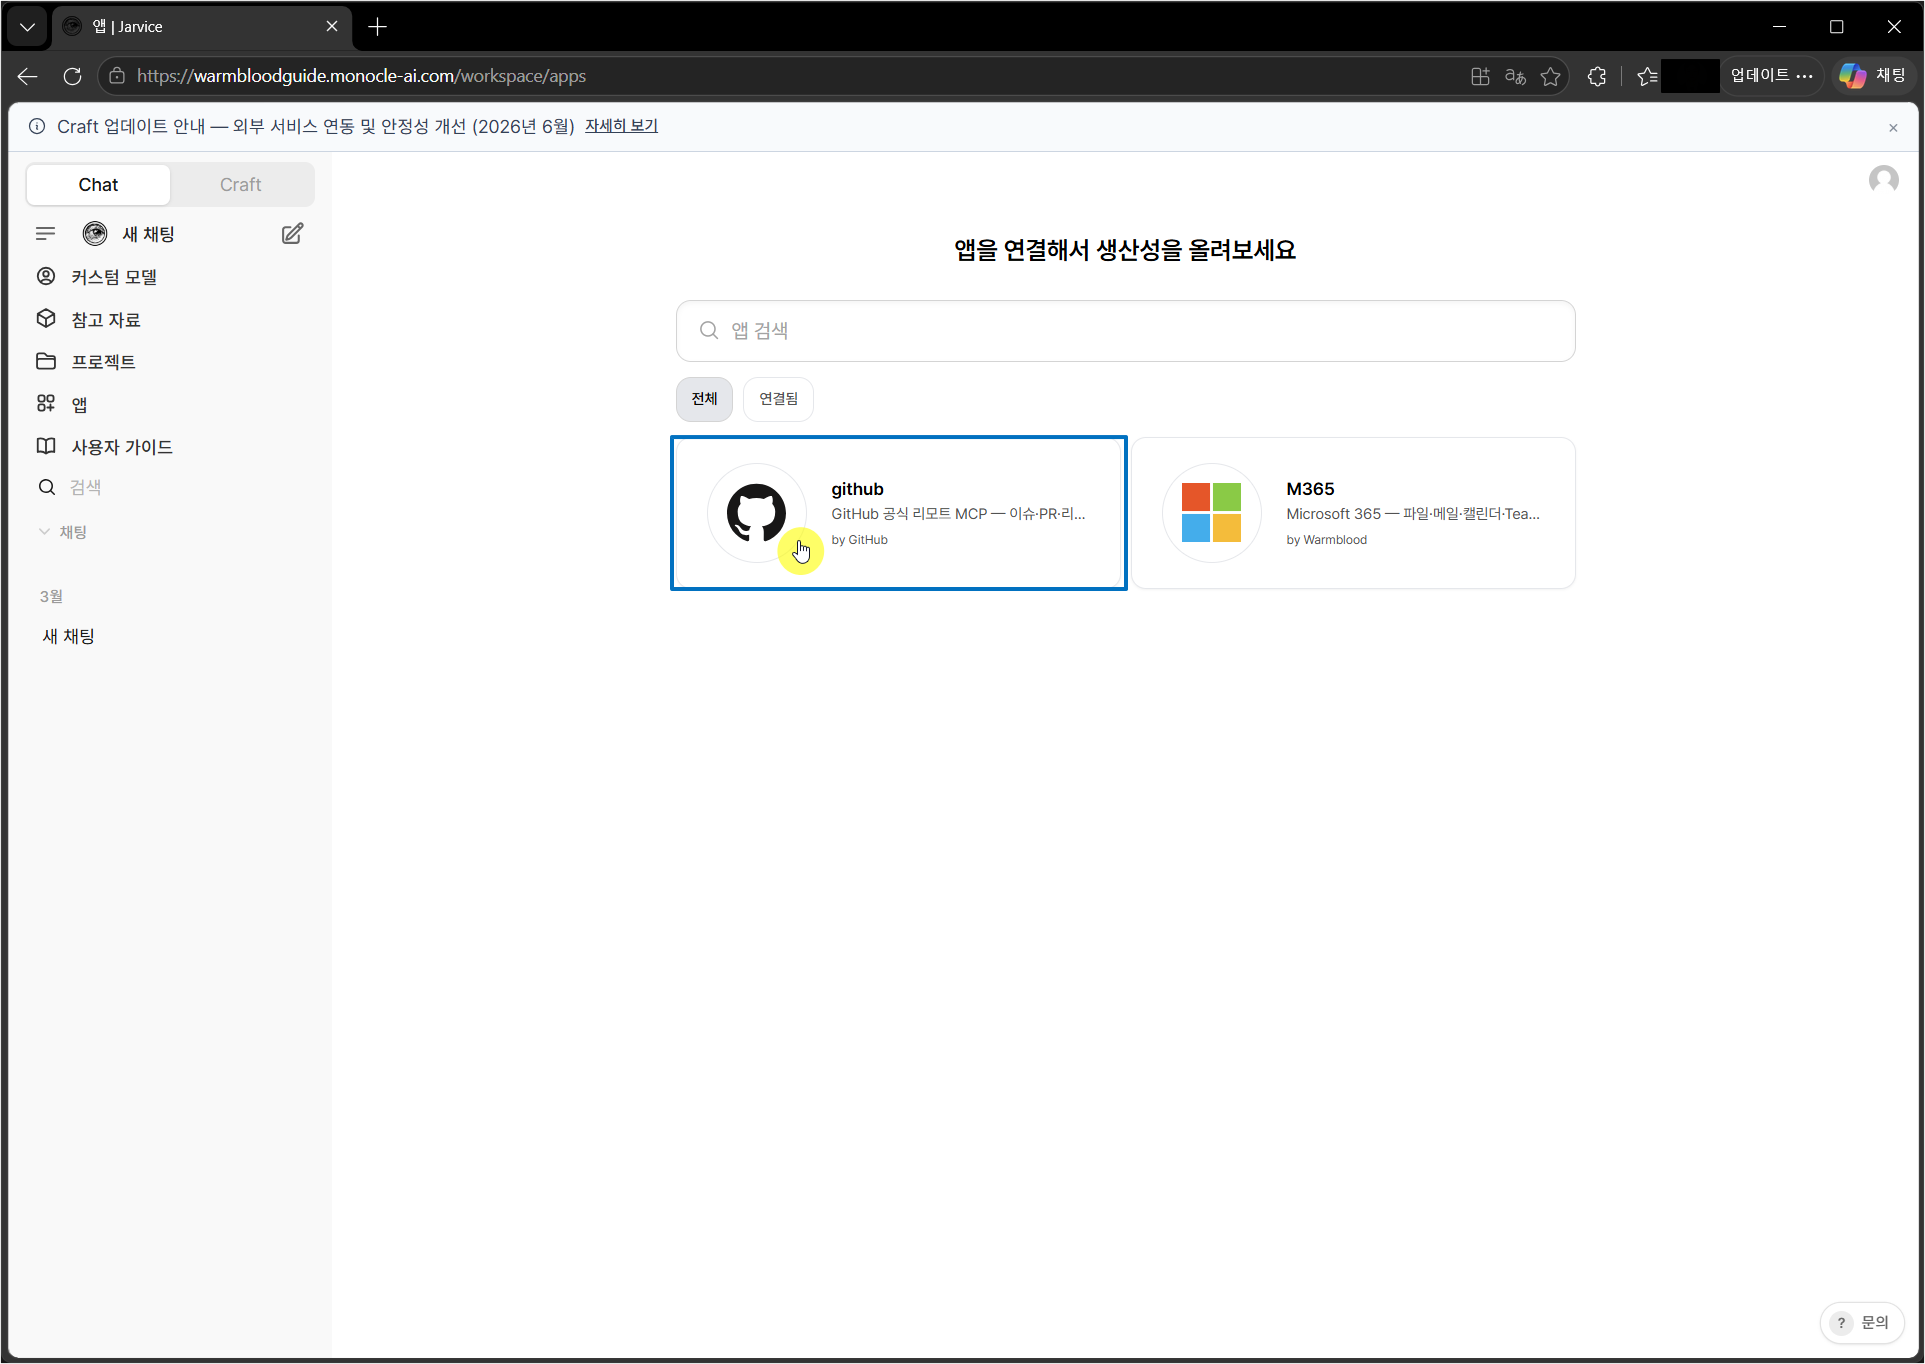This screenshot has width=1925, height=1364.
Task: Open a new browser tab with the plus icon
Action: [377, 27]
